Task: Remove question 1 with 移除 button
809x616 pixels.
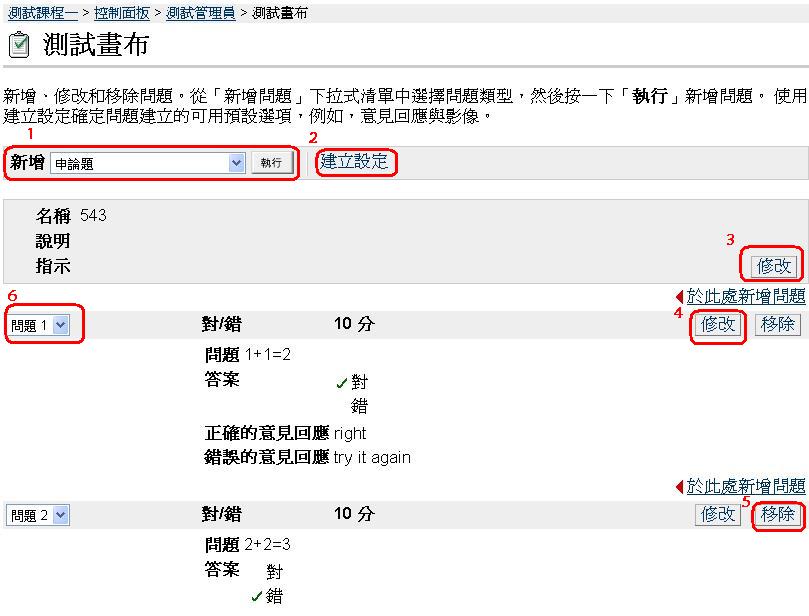Action: coord(777,324)
